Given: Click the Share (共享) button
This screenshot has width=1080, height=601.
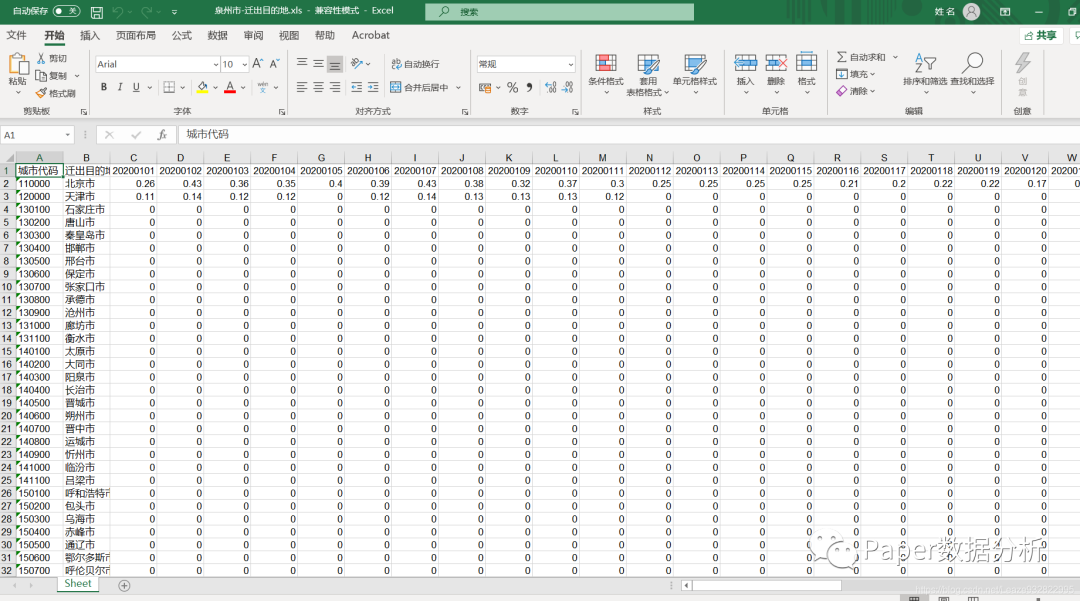Looking at the screenshot, I should coord(1040,35).
